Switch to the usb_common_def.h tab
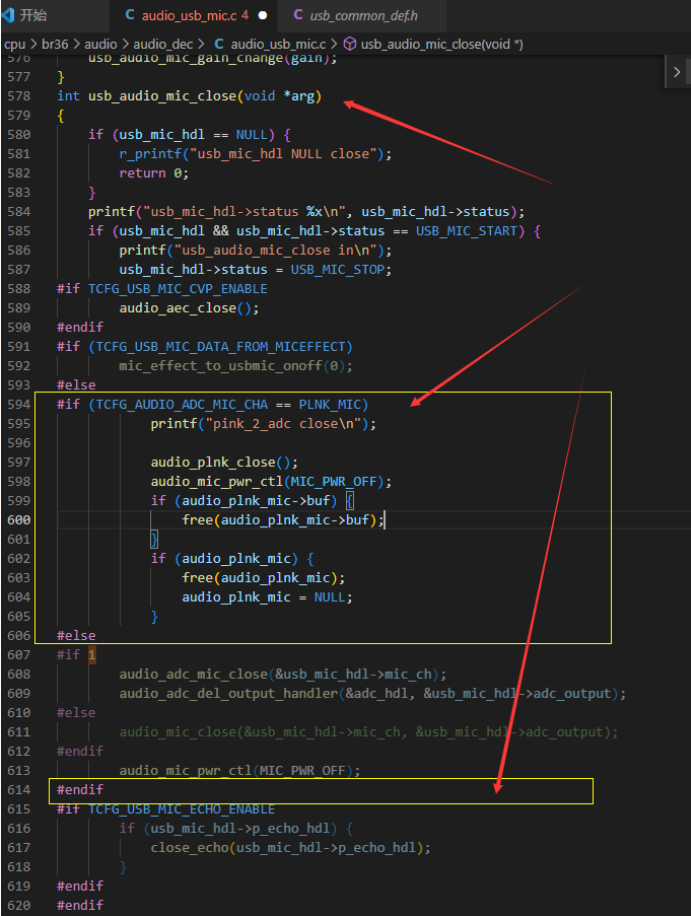The height and width of the screenshot is (916, 691). (x=362, y=15)
